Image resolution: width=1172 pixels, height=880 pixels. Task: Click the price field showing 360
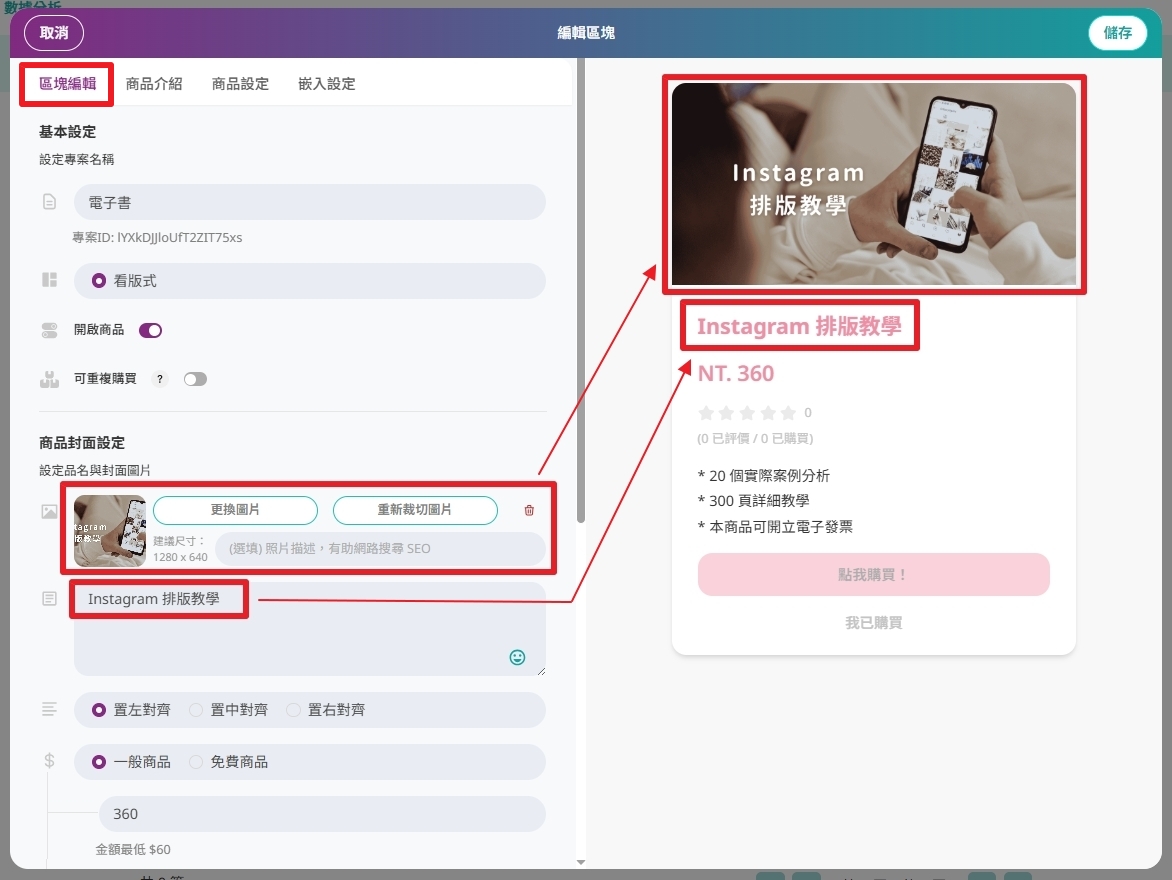pyautogui.click(x=322, y=814)
